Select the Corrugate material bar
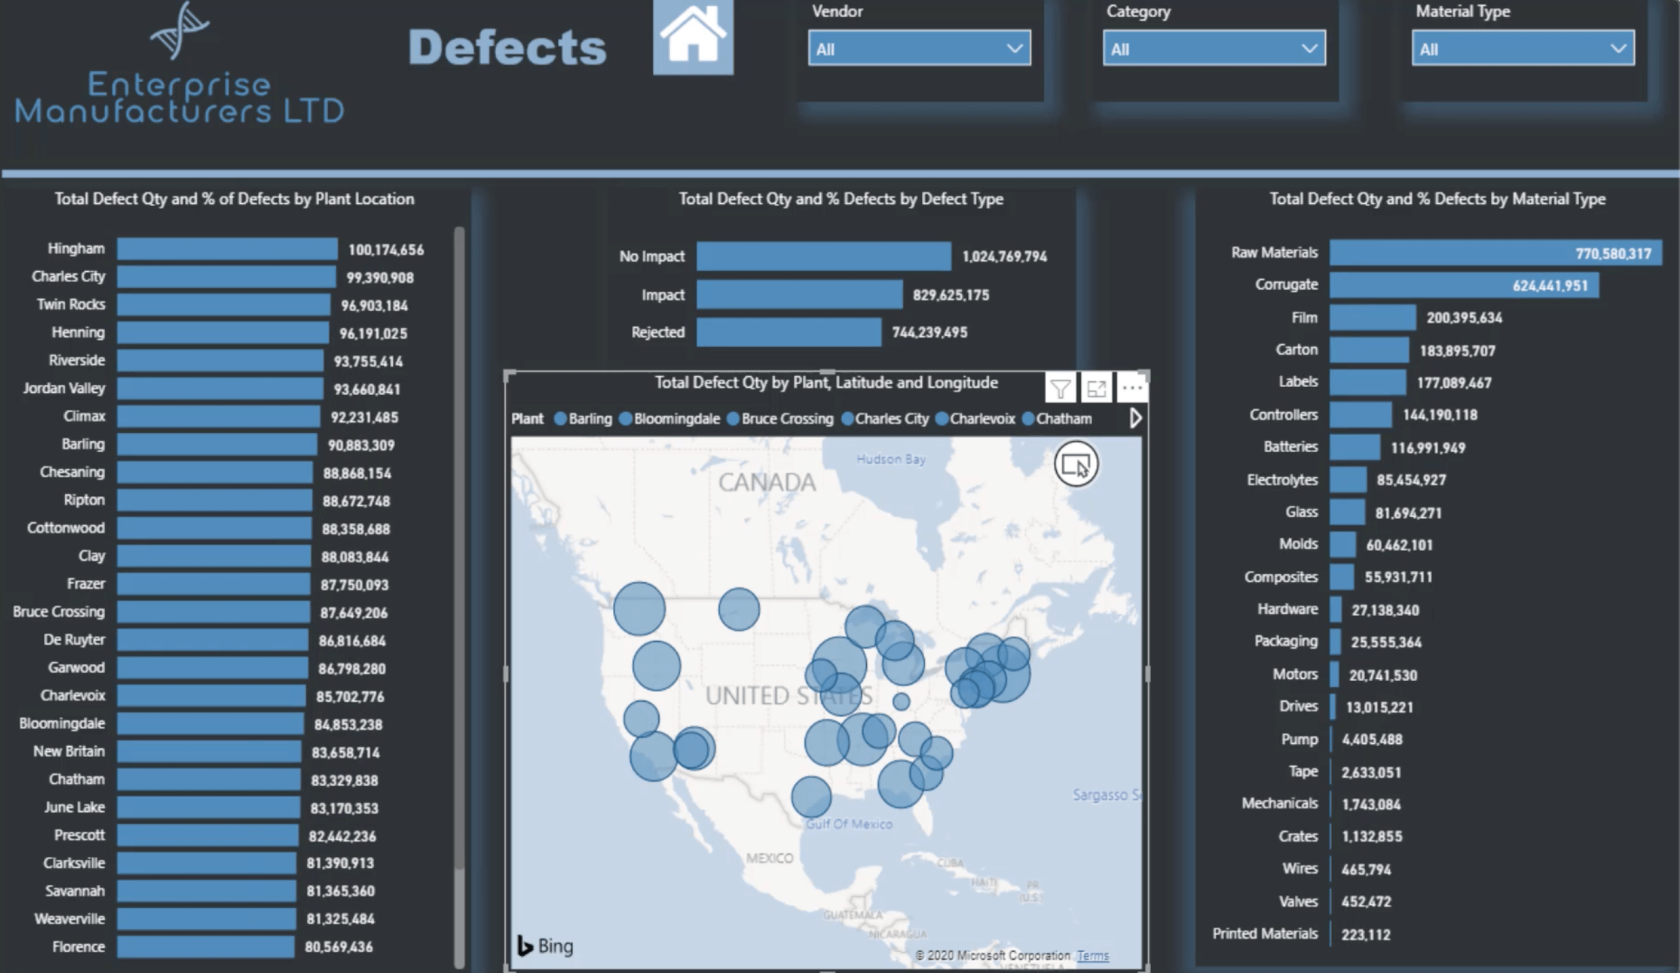 click(x=1464, y=285)
